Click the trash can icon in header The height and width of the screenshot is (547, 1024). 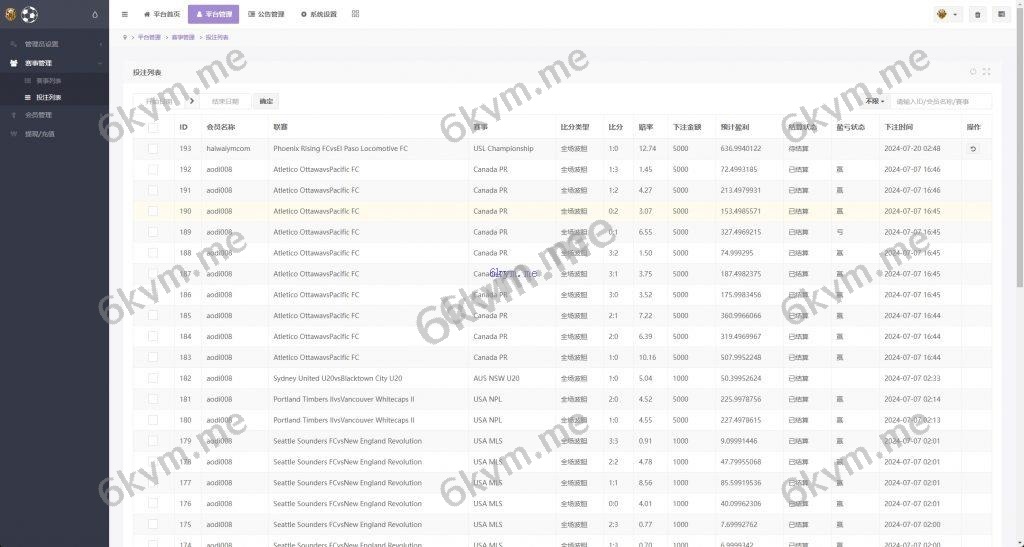click(977, 14)
